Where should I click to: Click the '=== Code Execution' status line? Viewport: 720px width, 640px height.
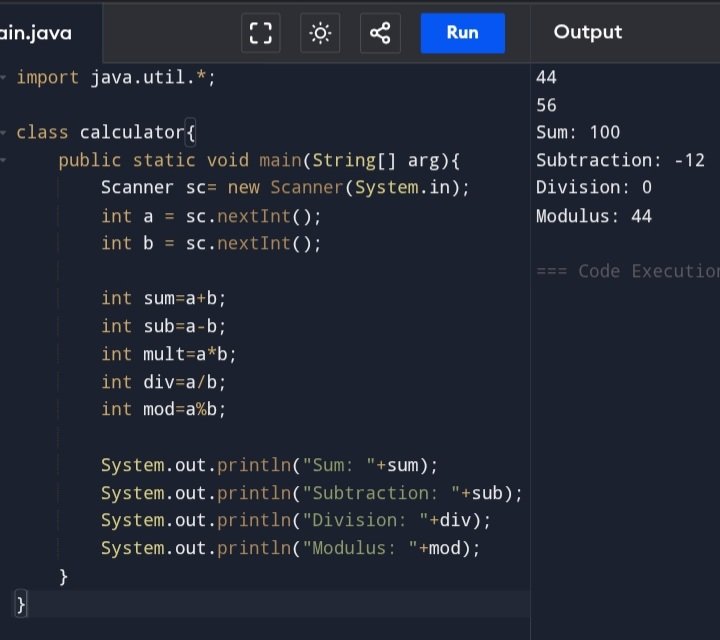[628, 271]
